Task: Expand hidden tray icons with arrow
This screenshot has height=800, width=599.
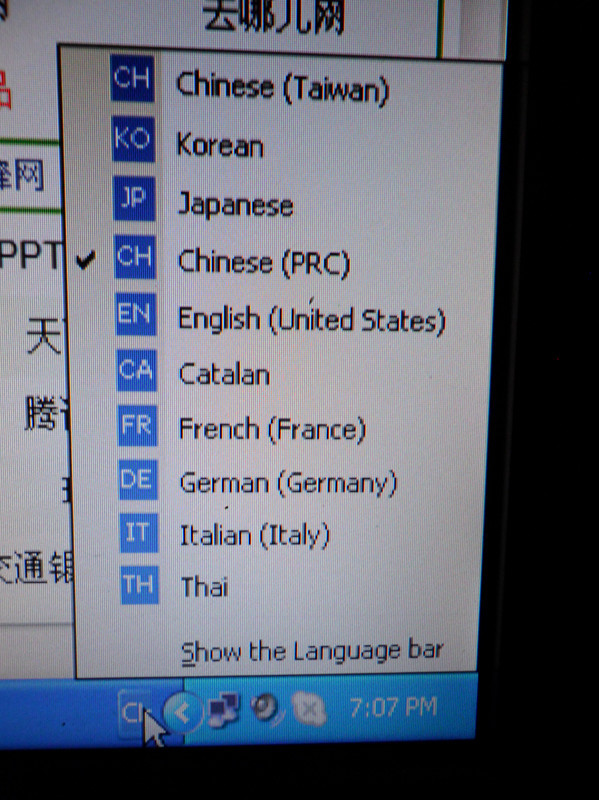Action: tap(183, 712)
